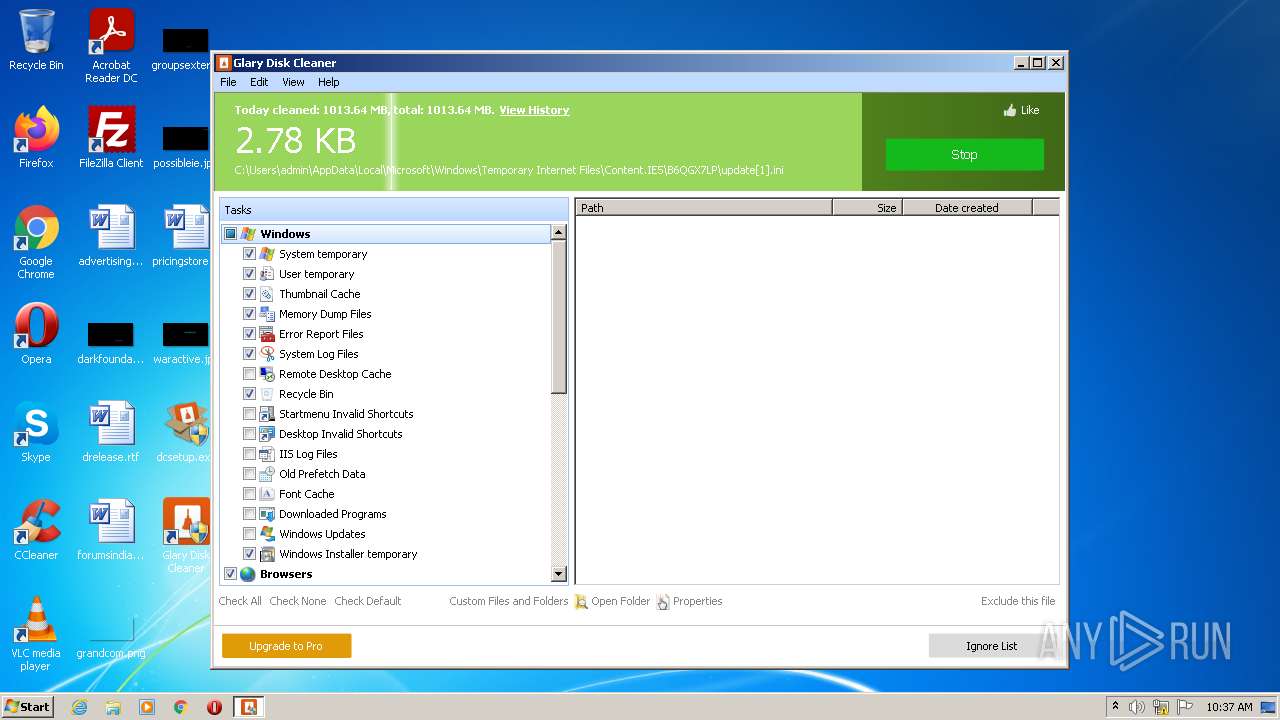Enable Remote Desktop Cache checkbox

point(249,374)
